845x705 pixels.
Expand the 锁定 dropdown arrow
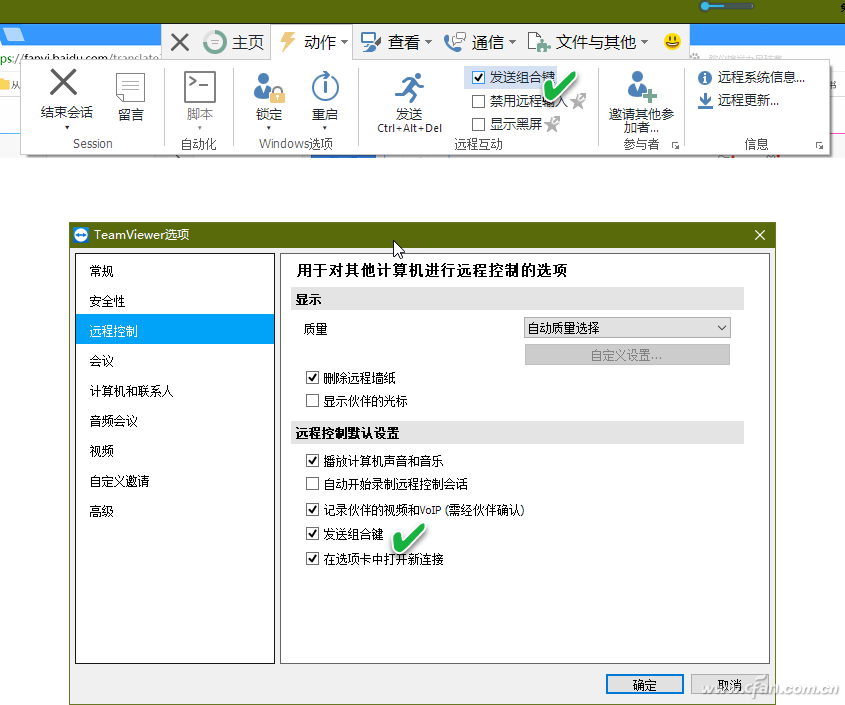click(x=268, y=128)
